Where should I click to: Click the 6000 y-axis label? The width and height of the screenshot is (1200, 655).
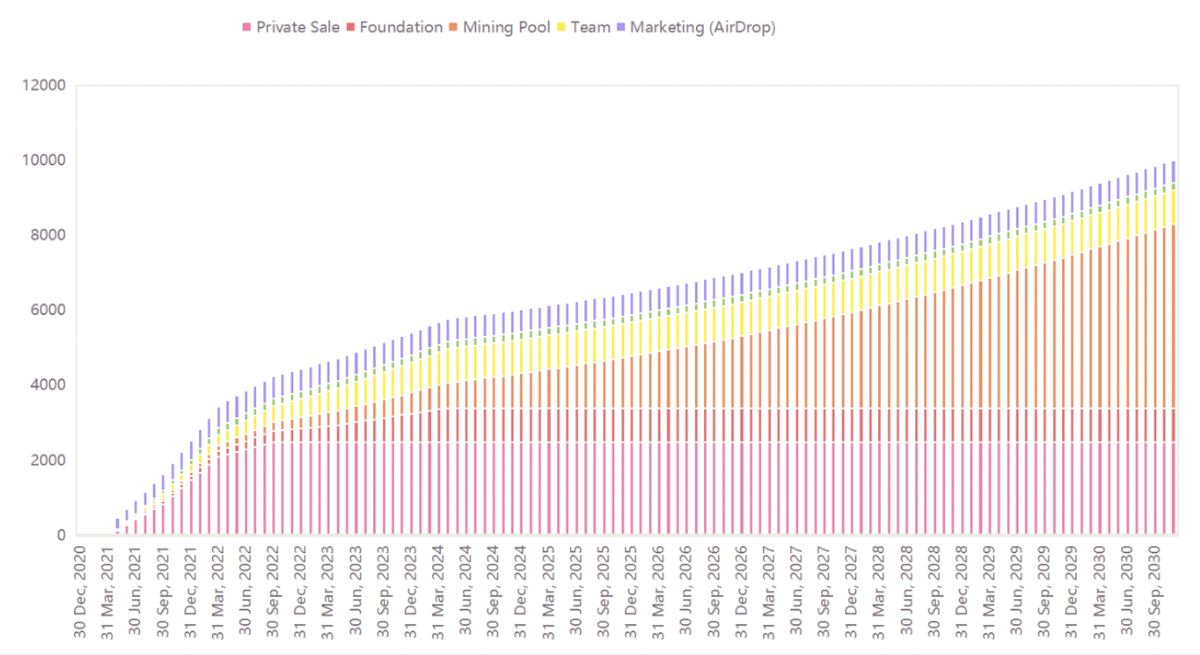coord(47,311)
